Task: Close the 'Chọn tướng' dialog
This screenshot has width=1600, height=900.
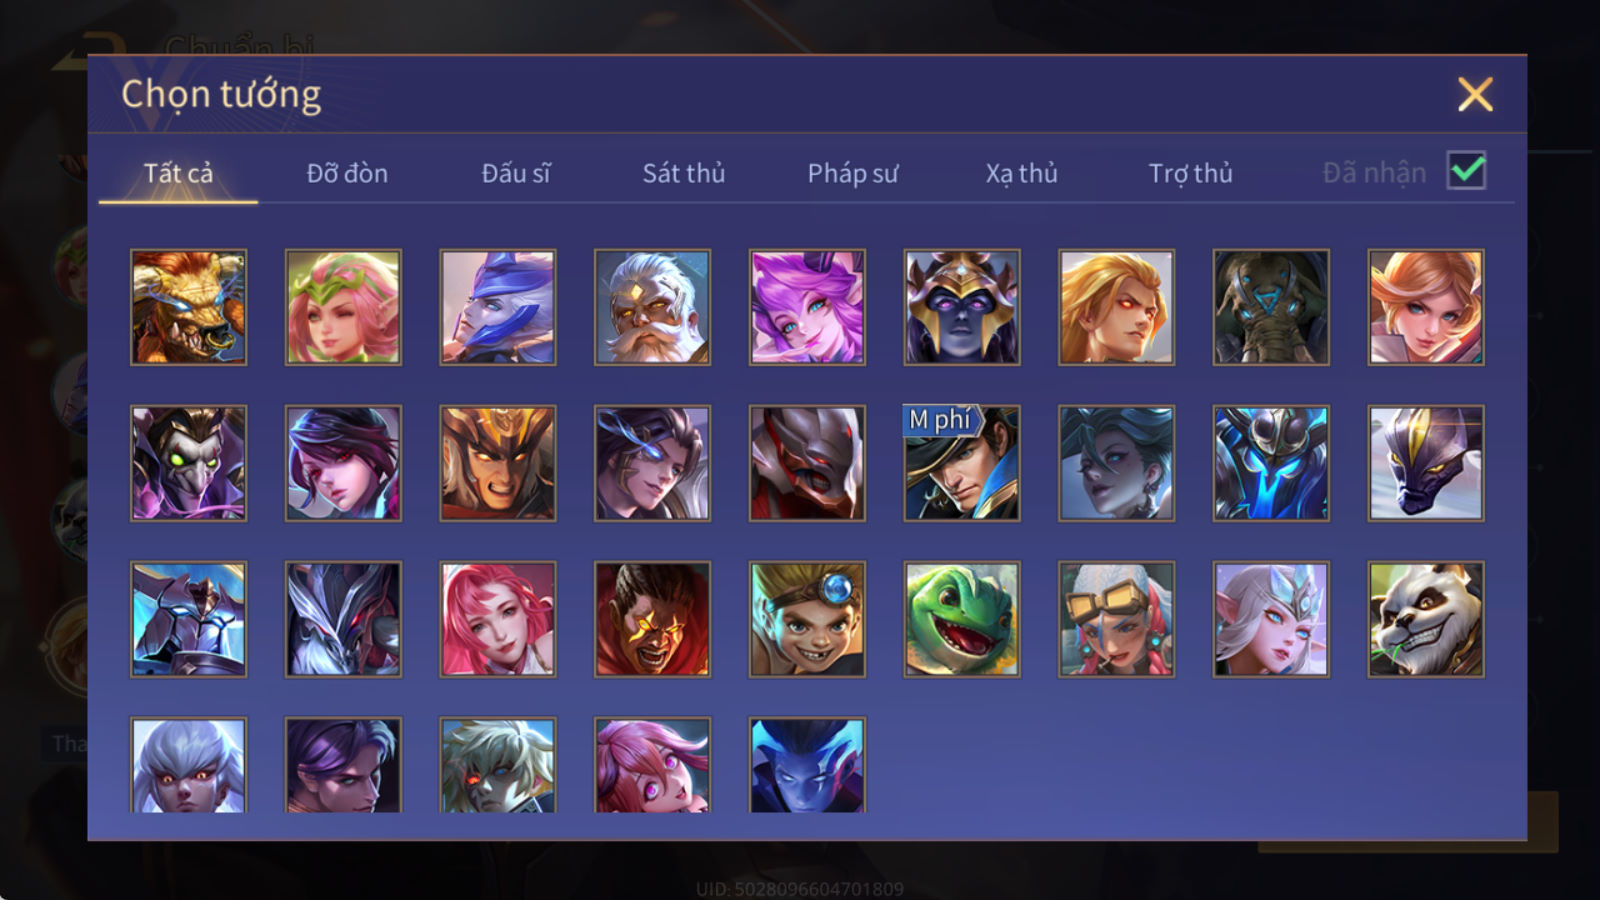Action: pos(1475,95)
